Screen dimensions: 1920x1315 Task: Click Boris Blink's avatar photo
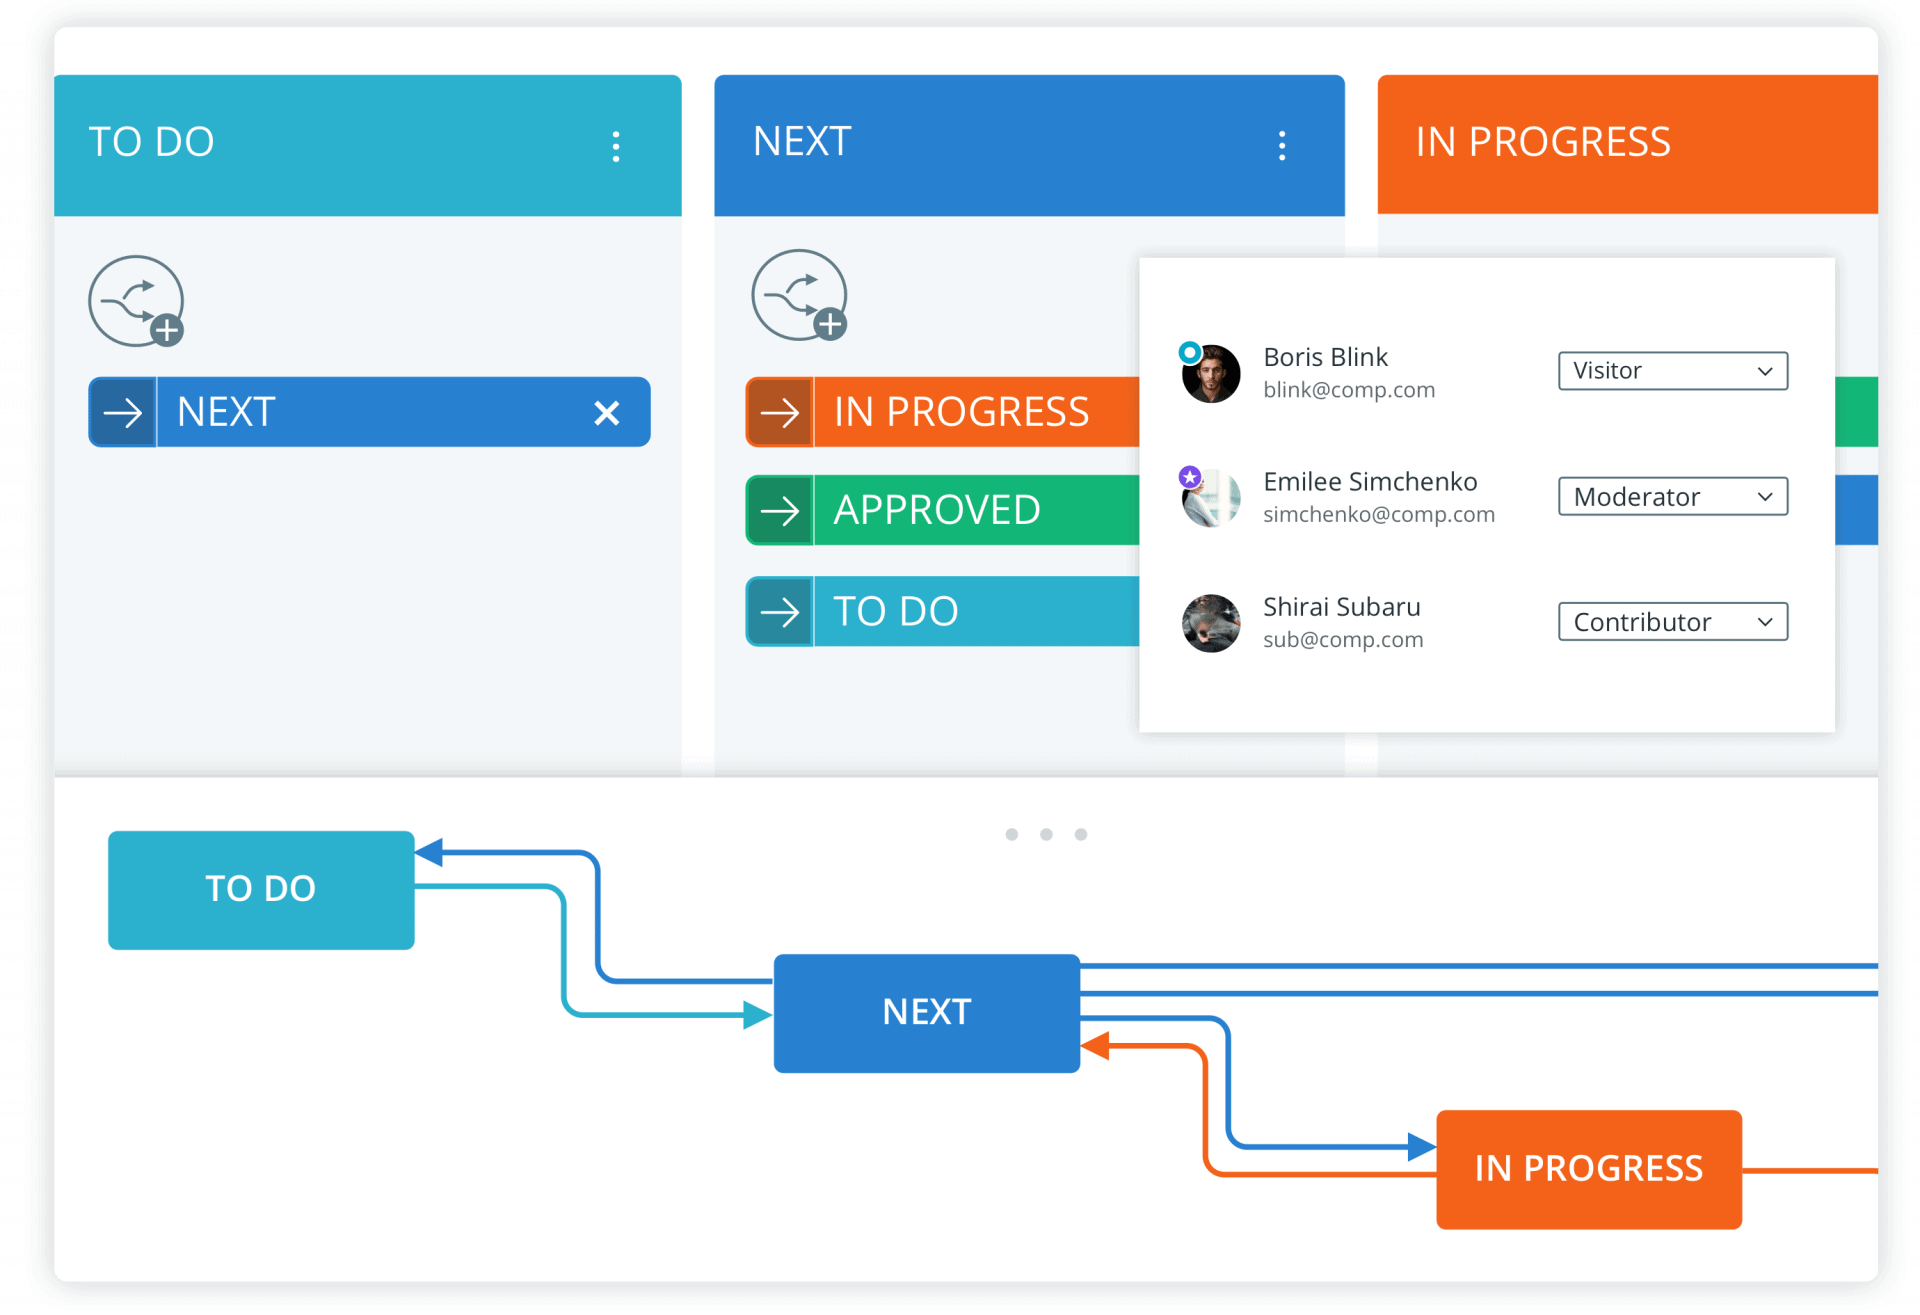[1211, 374]
